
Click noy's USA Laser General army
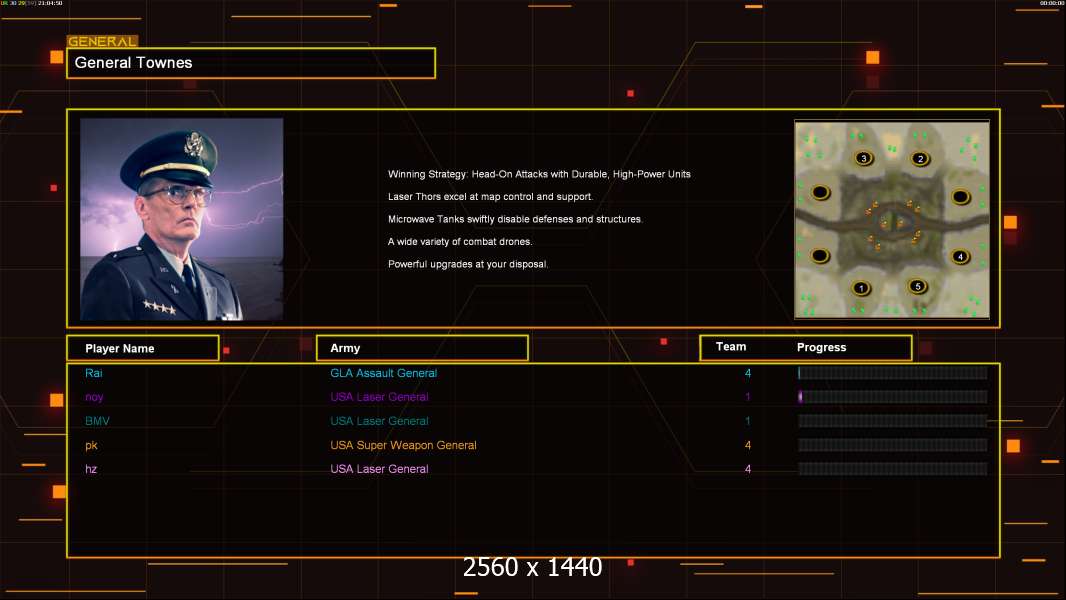[379, 397]
